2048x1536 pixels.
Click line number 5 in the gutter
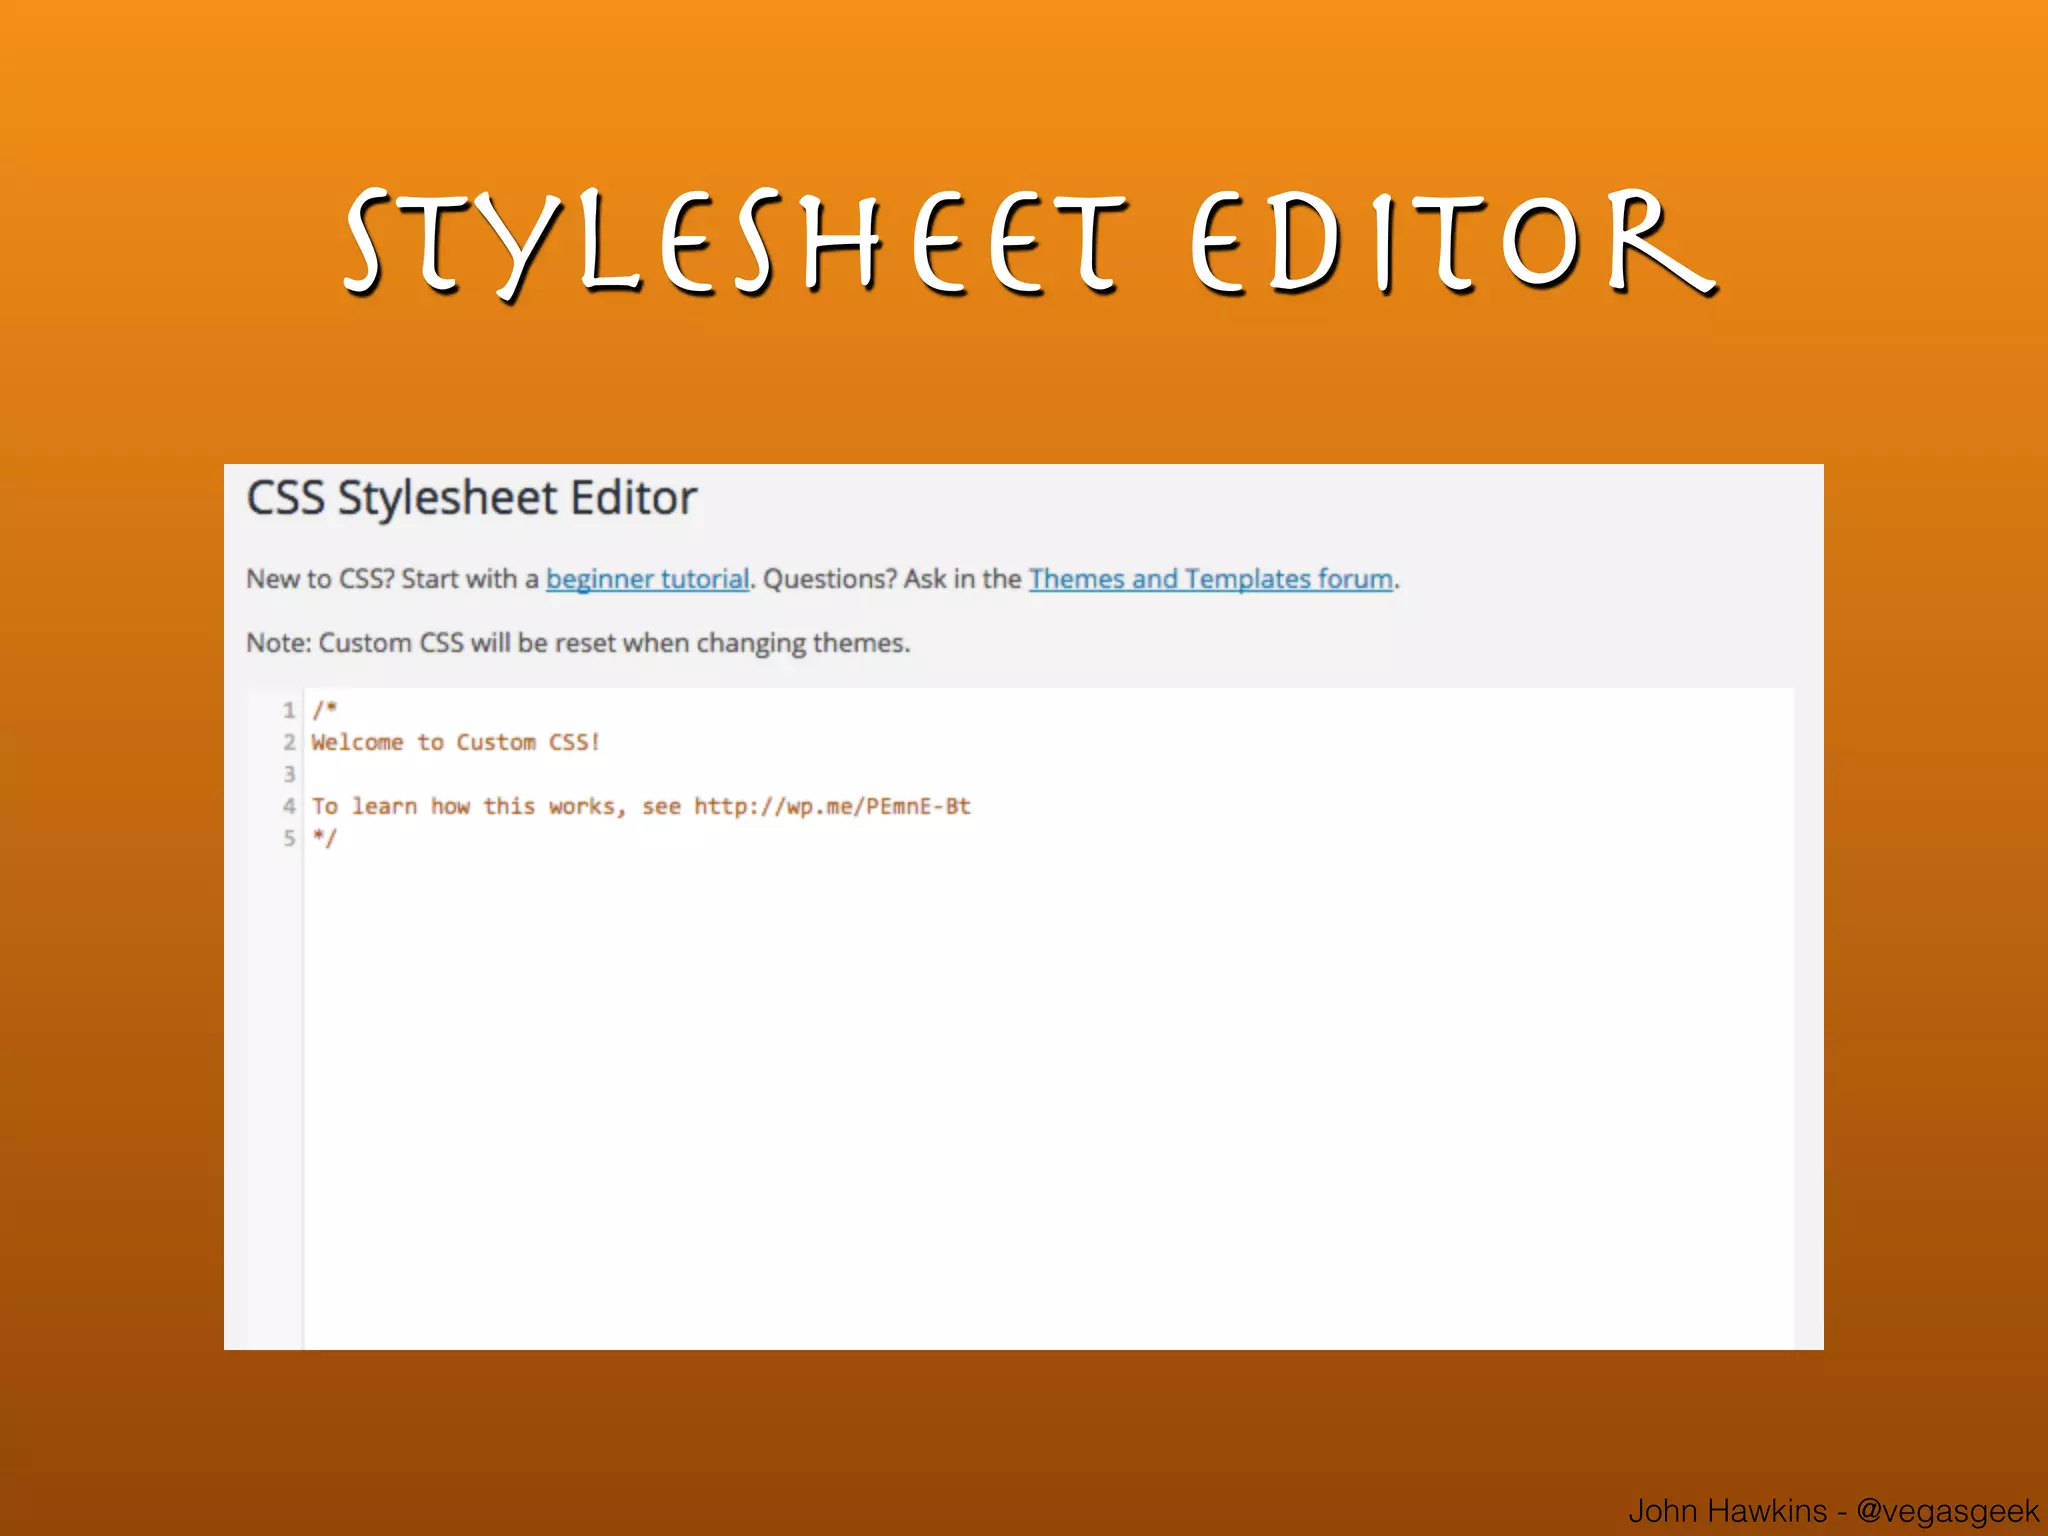[x=289, y=838]
